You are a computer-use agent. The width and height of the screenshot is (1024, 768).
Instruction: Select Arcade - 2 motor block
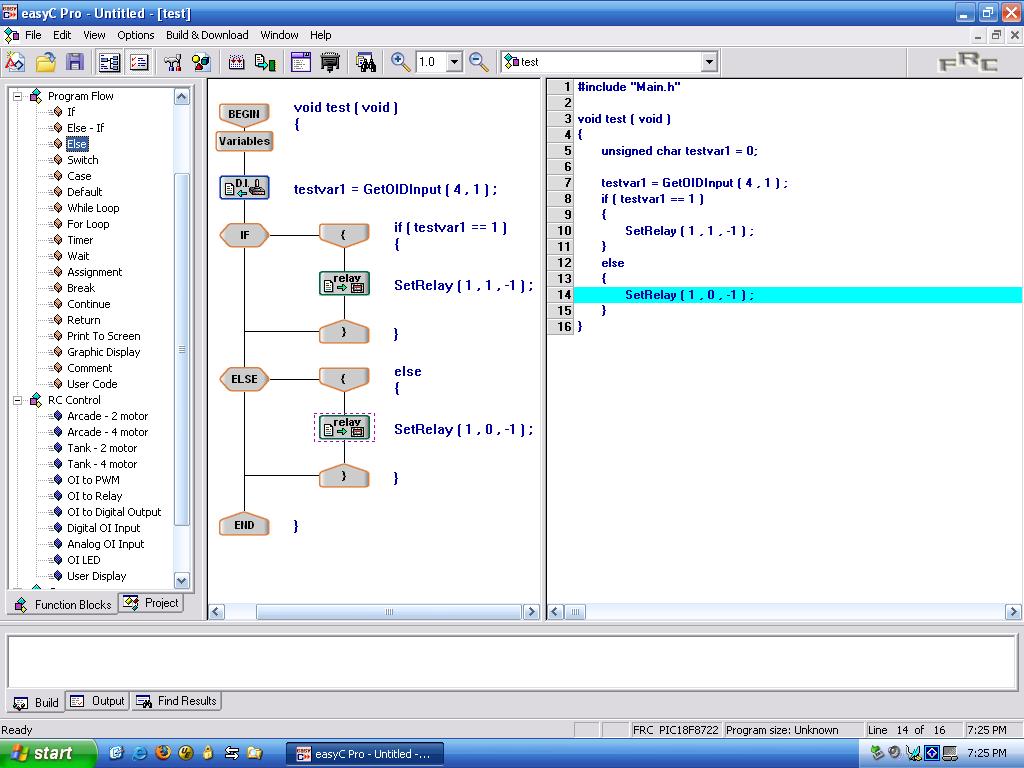point(108,416)
